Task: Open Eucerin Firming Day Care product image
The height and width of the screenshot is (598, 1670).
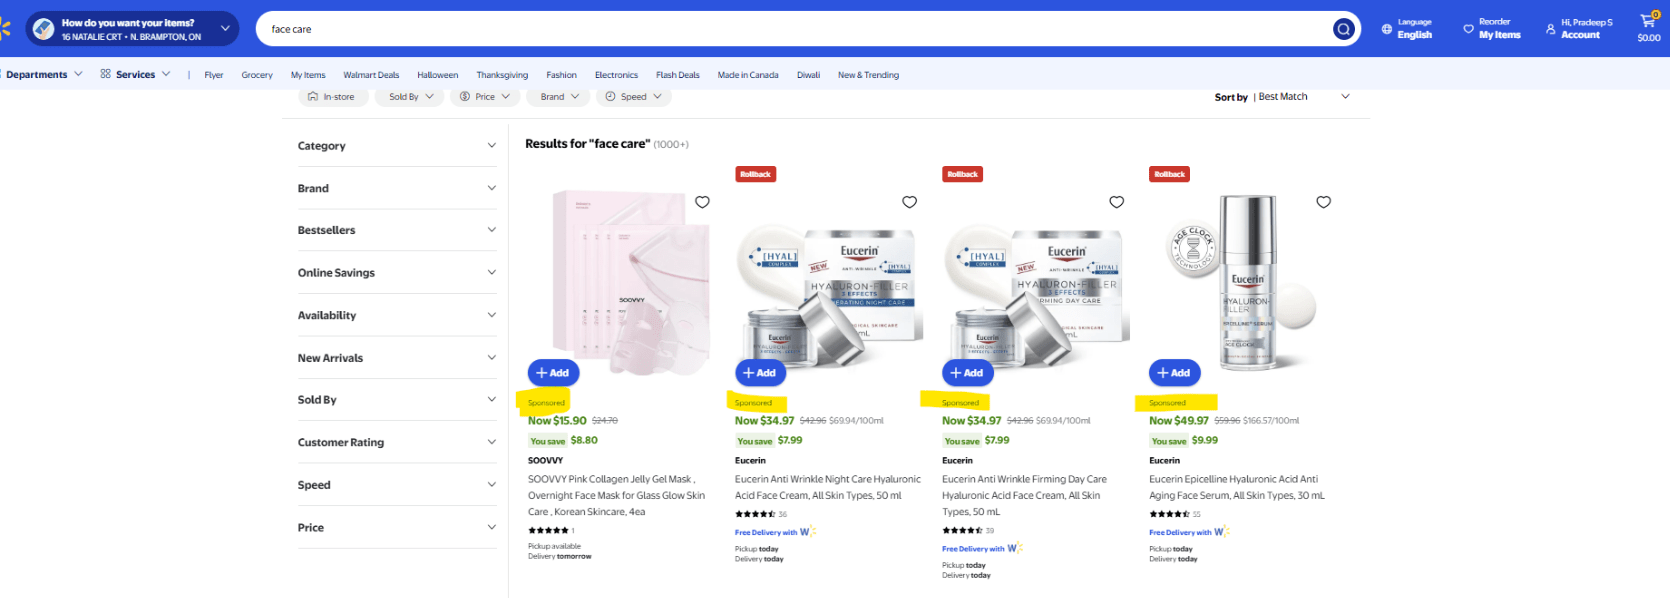Action: [1035, 285]
